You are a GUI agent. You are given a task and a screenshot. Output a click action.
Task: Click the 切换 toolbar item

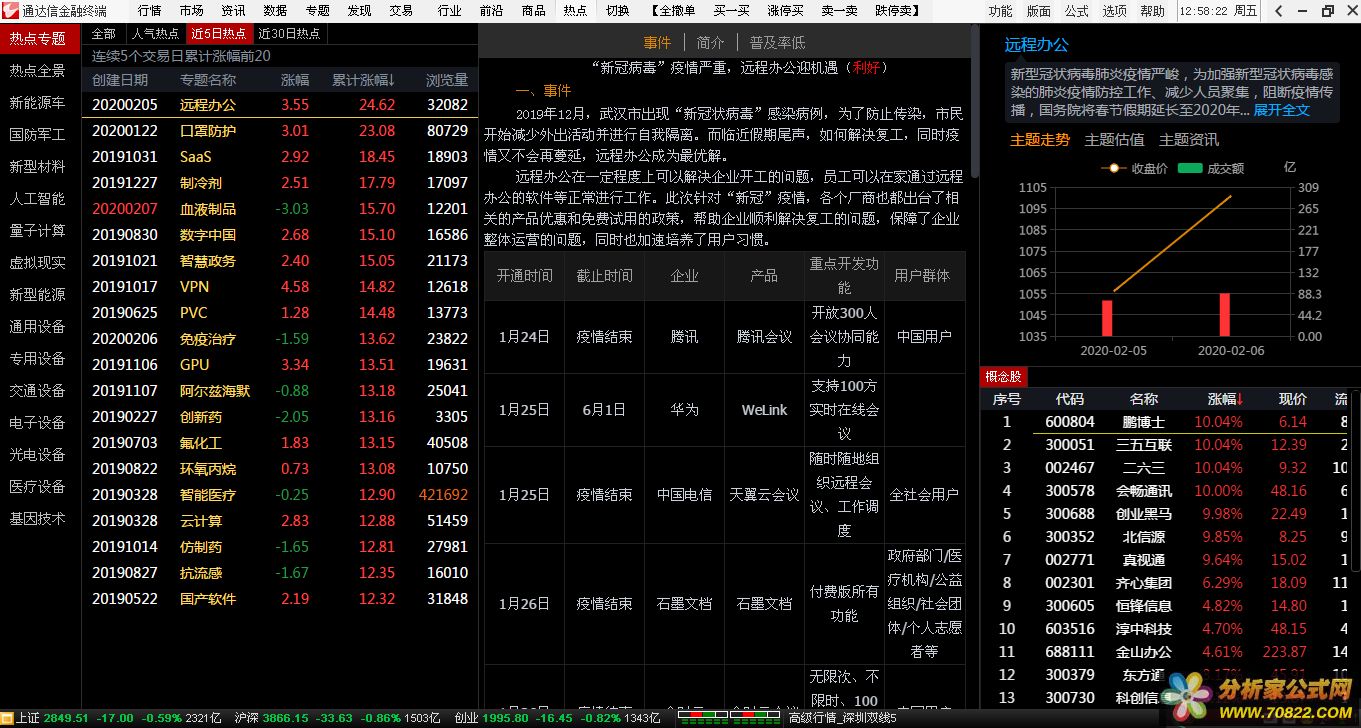[617, 11]
